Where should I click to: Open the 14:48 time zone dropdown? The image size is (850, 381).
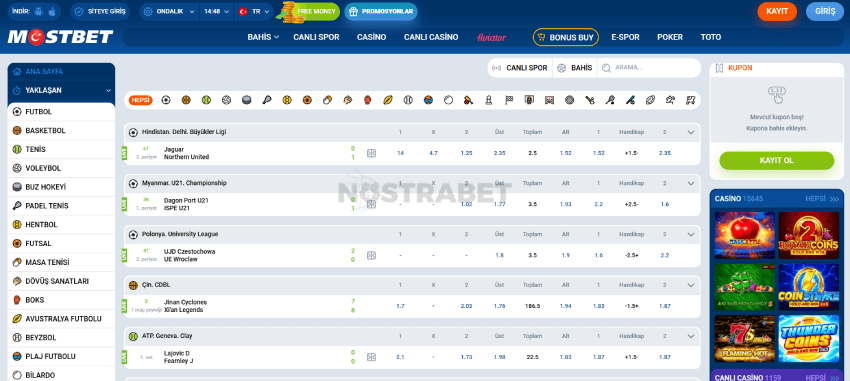click(216, 11)
